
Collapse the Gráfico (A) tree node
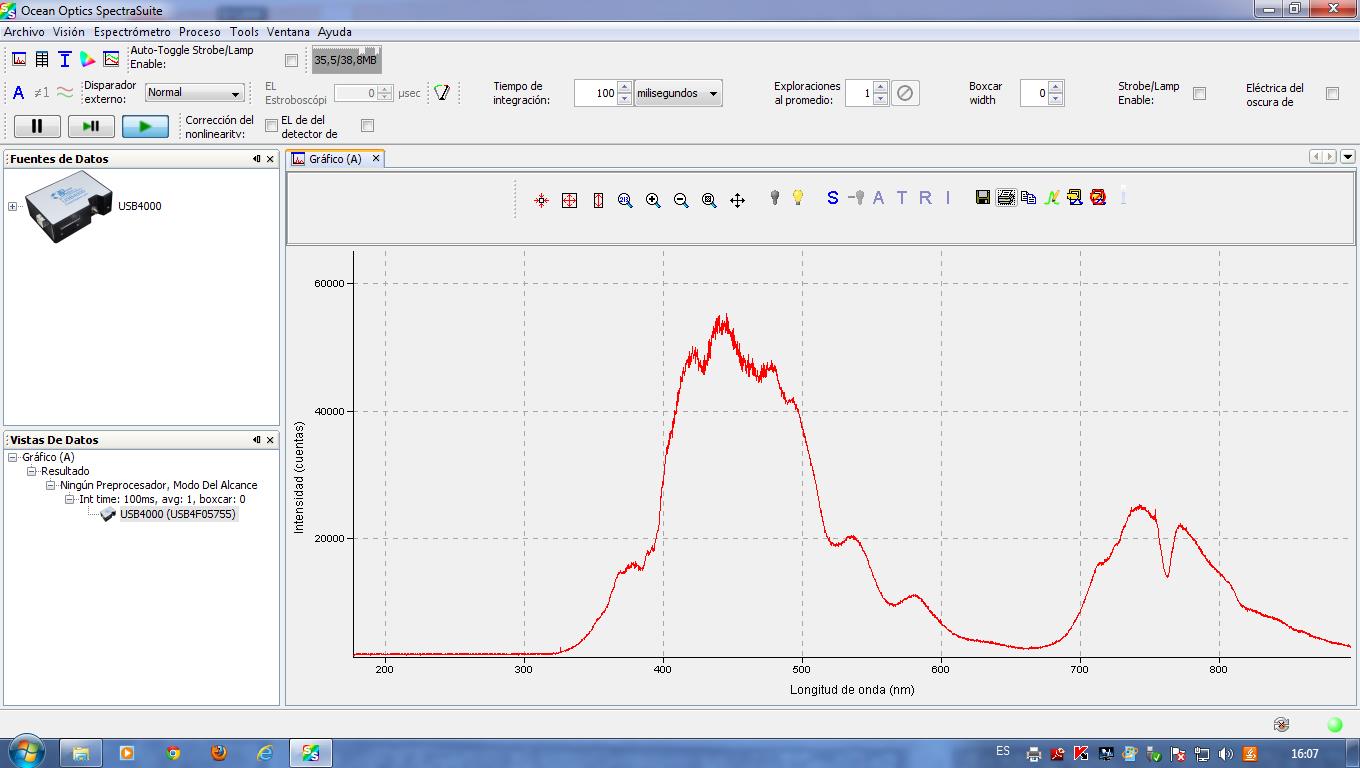[x=13, y=457]
